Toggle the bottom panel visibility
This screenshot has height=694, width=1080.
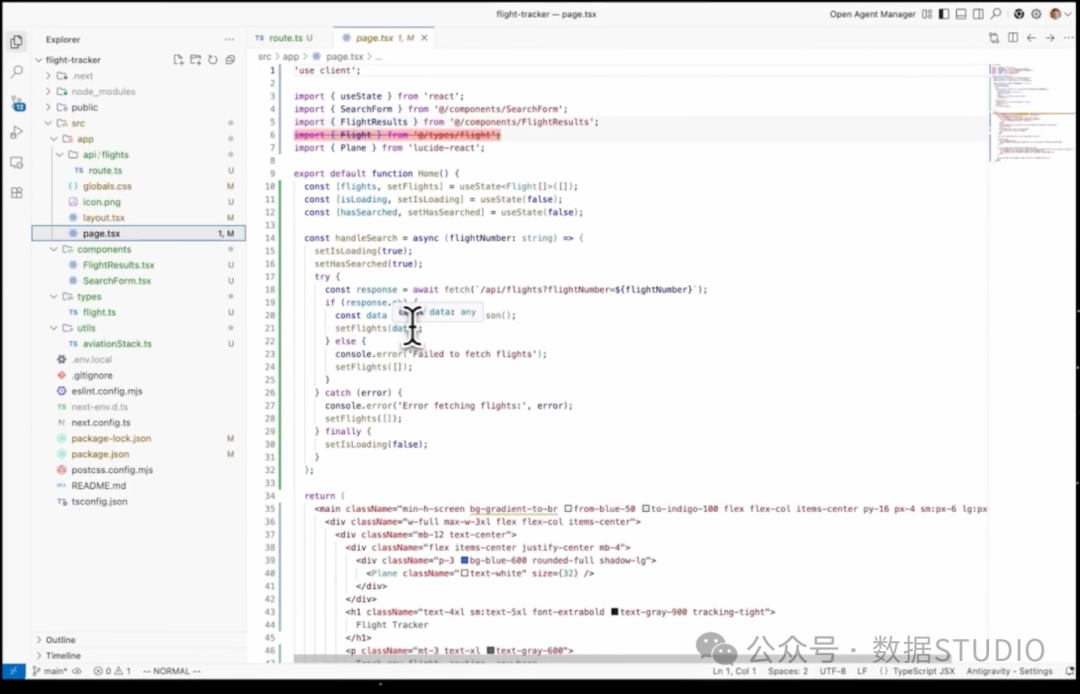[961, 14]
